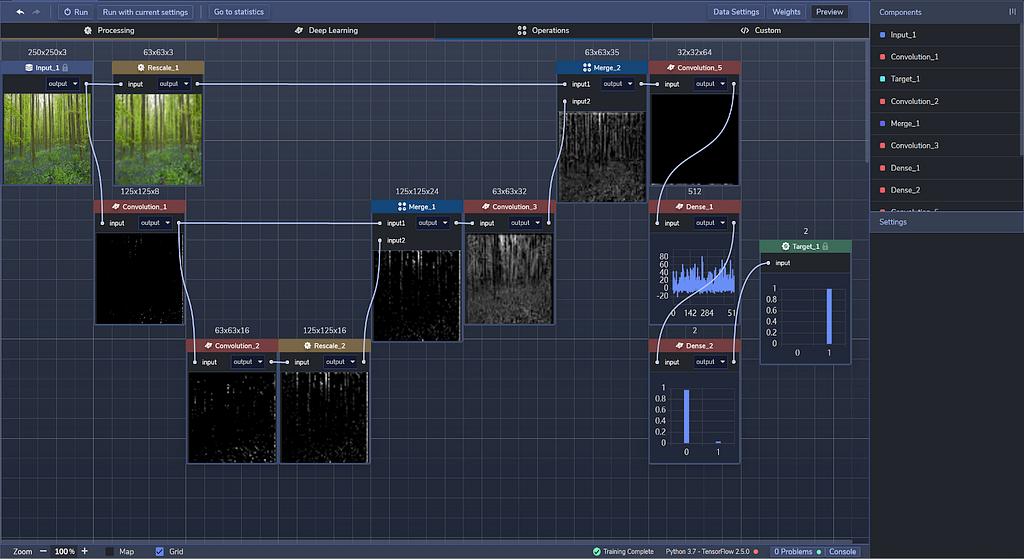
Task: Open the Custom tab
Action: 760,31
